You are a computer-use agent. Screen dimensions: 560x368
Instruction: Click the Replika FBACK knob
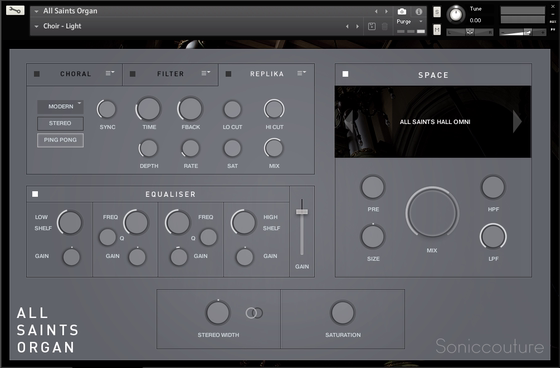[190, 108]
